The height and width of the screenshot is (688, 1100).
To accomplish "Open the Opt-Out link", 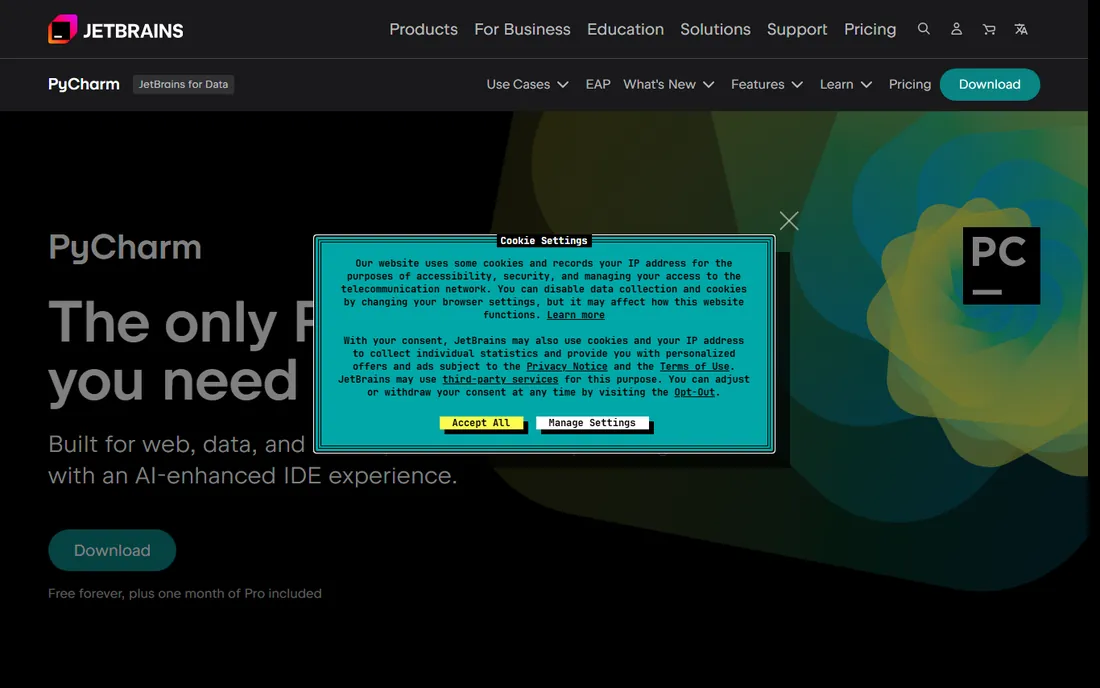I will (695, 392).
